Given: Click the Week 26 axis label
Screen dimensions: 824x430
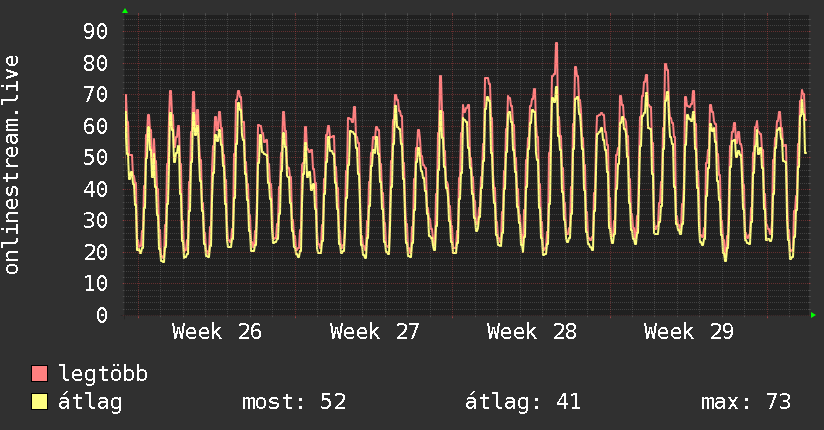Looking at the screenshot, I should coord(217,331).
